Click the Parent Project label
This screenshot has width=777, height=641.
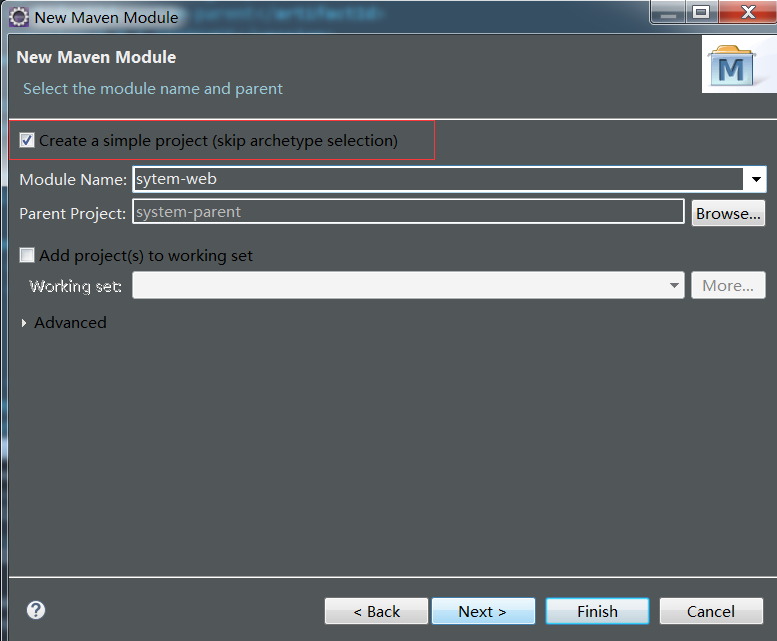pyautogui.click(x=72, y=214)
